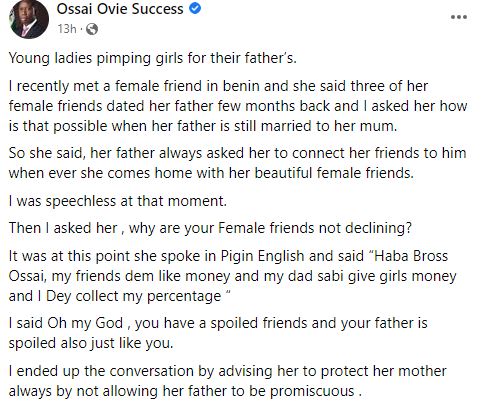The height and width of the screenshot is (403, 482).
Task: Open the 13h post timestamp
Action: pos(66,29)
